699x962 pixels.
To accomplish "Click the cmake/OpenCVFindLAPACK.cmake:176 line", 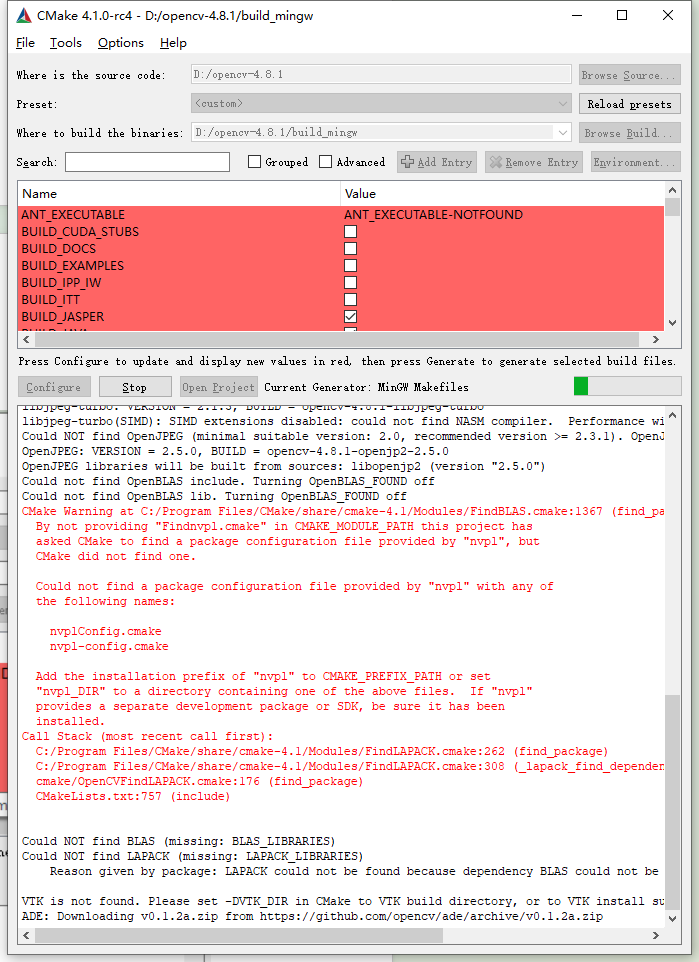I will pyautogui.click(x=199, y=781).
